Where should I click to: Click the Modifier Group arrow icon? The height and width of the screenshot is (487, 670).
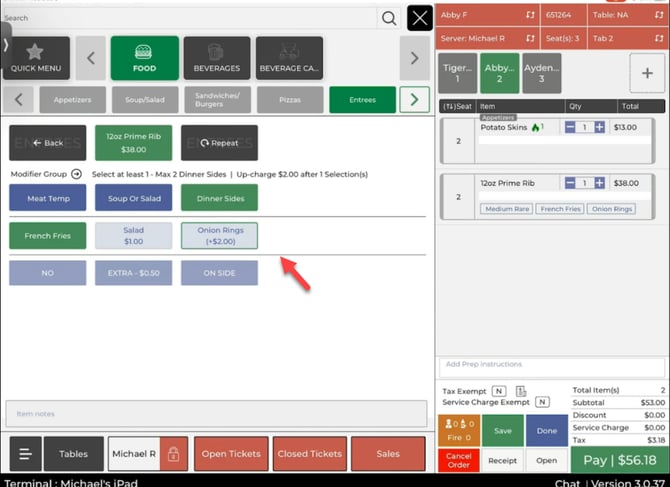[x=76, y=174]
